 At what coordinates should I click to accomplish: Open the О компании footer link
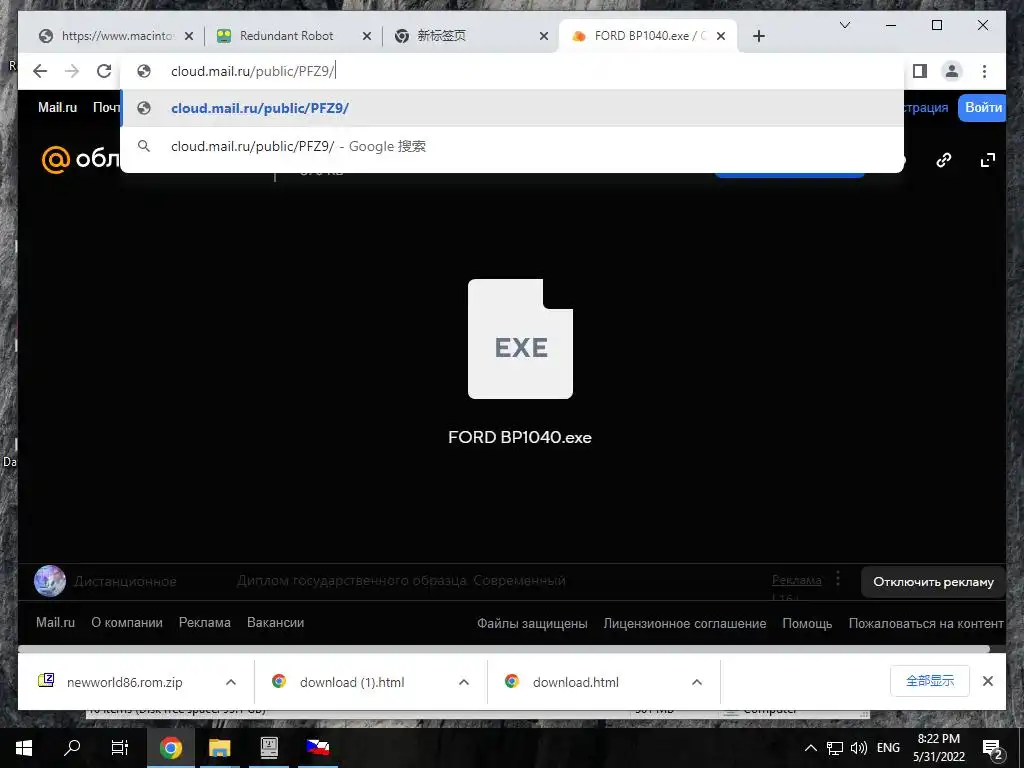coord(127,622)
